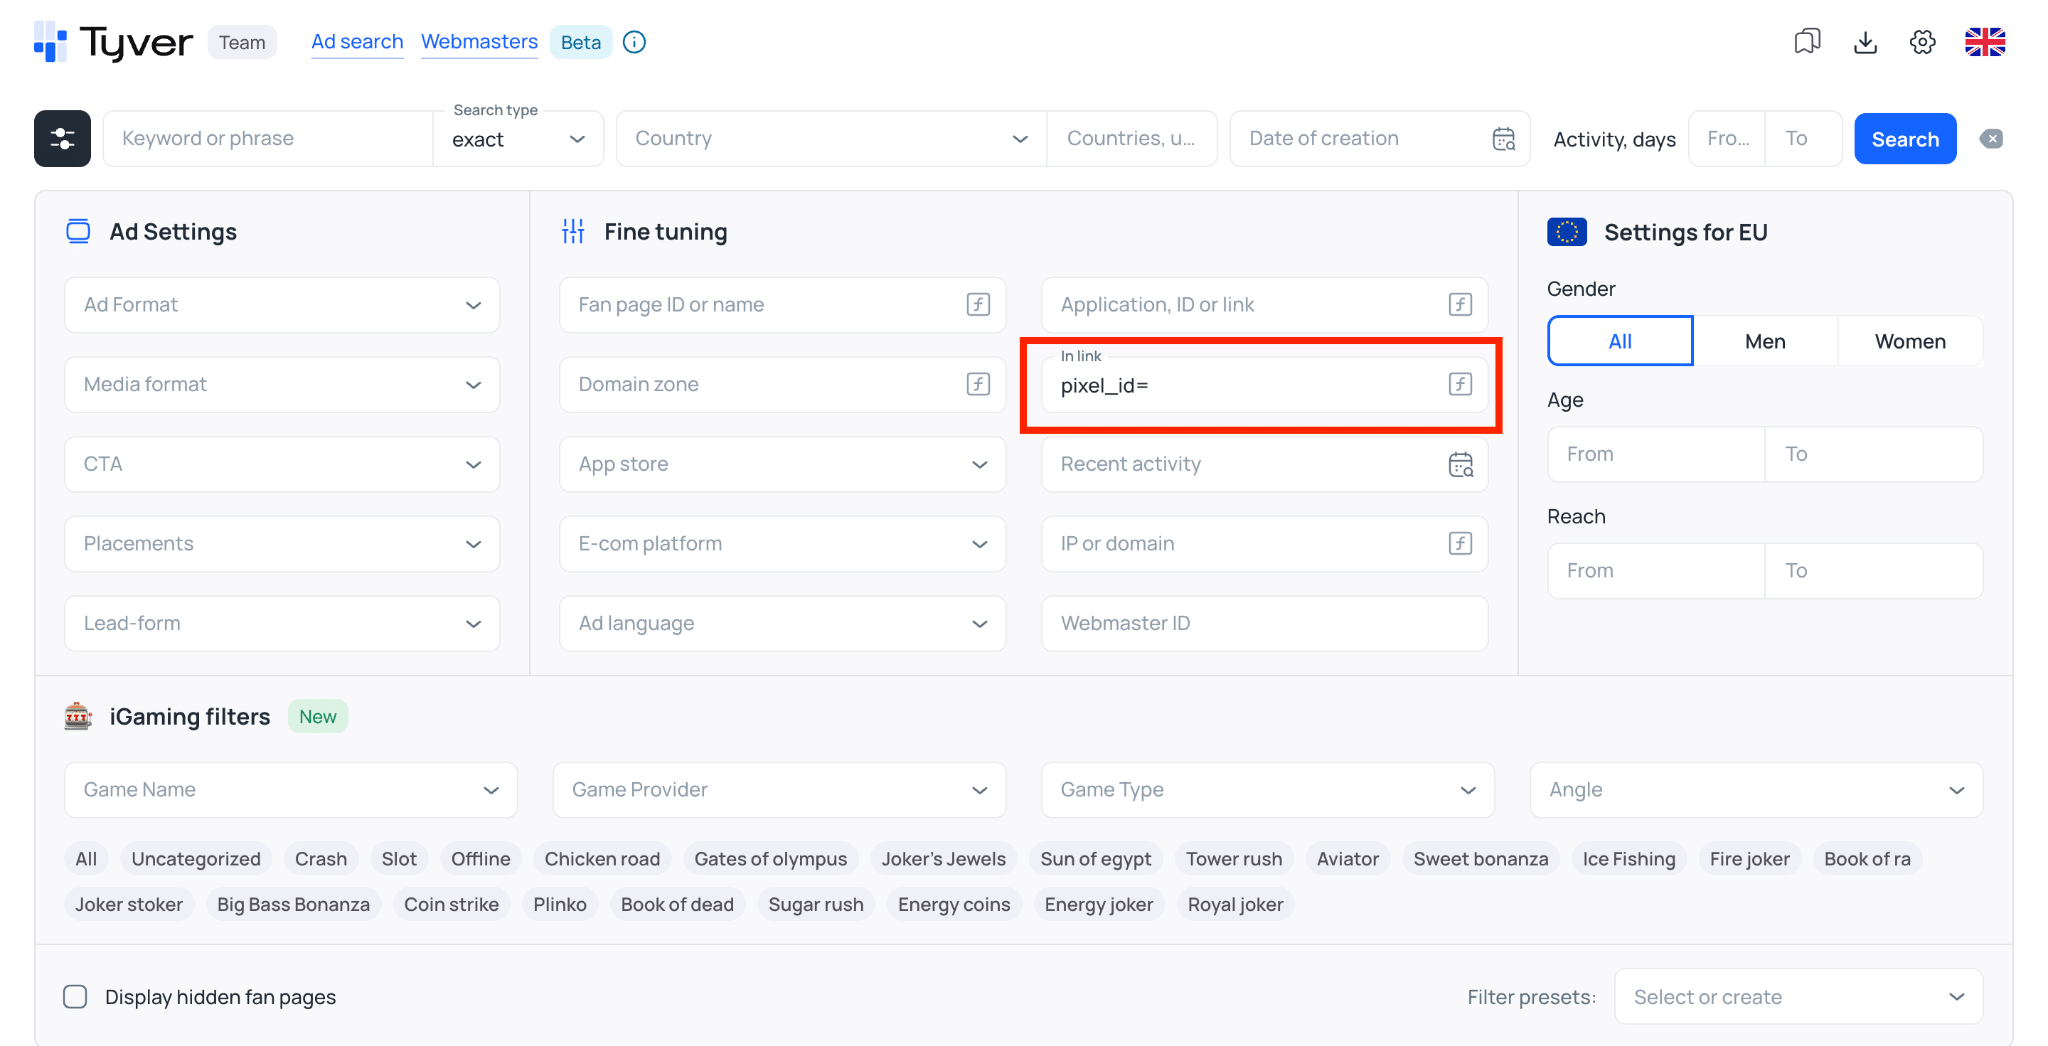Expand the CTA dropdown
The height and width of the screenshot is (1046, 2048).
282,464
